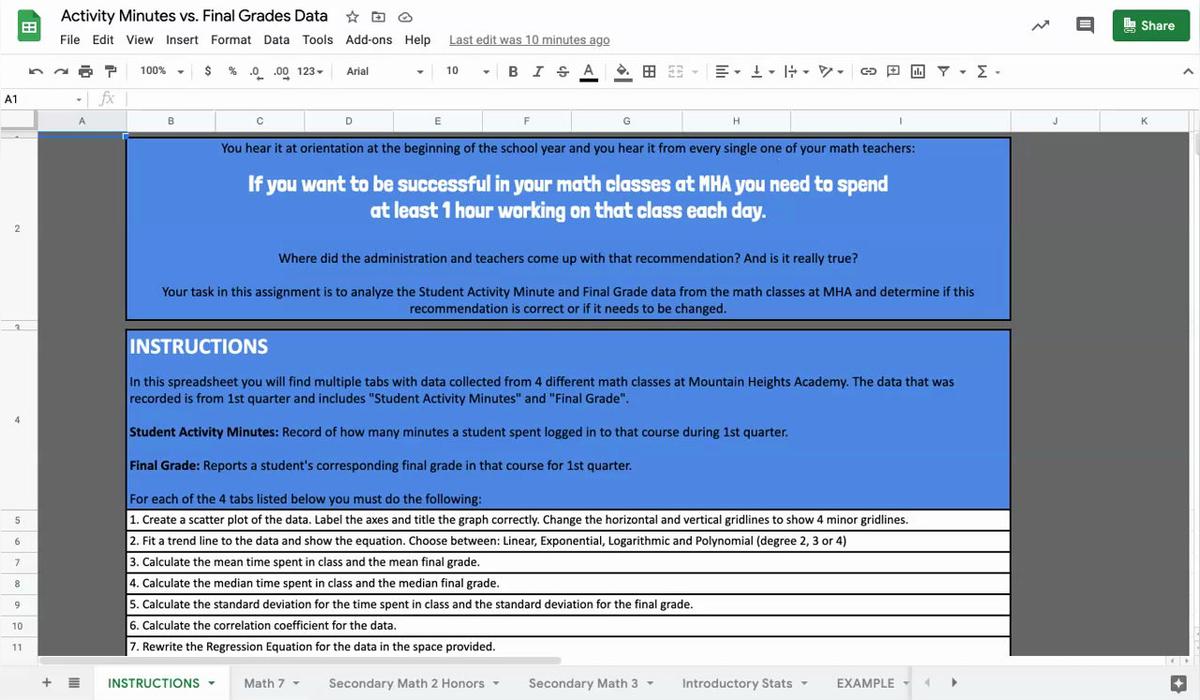Viewport: 1200px width, 700px height.
Task: Open comment history icon
Action: pos(1084,26)
